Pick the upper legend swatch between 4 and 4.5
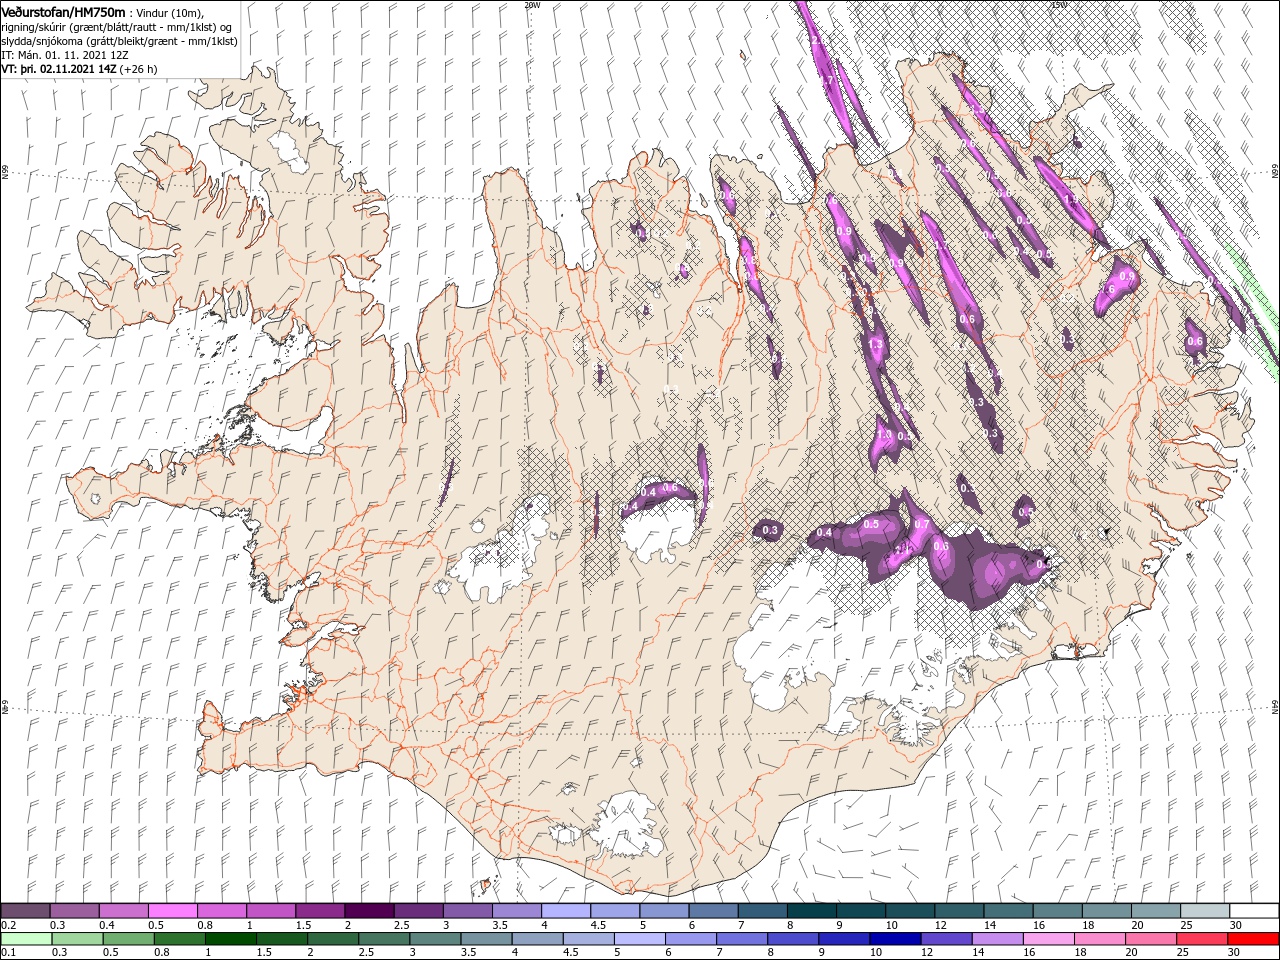Image resolution: width=1280 pixels, height=960 pixels. 565,910
